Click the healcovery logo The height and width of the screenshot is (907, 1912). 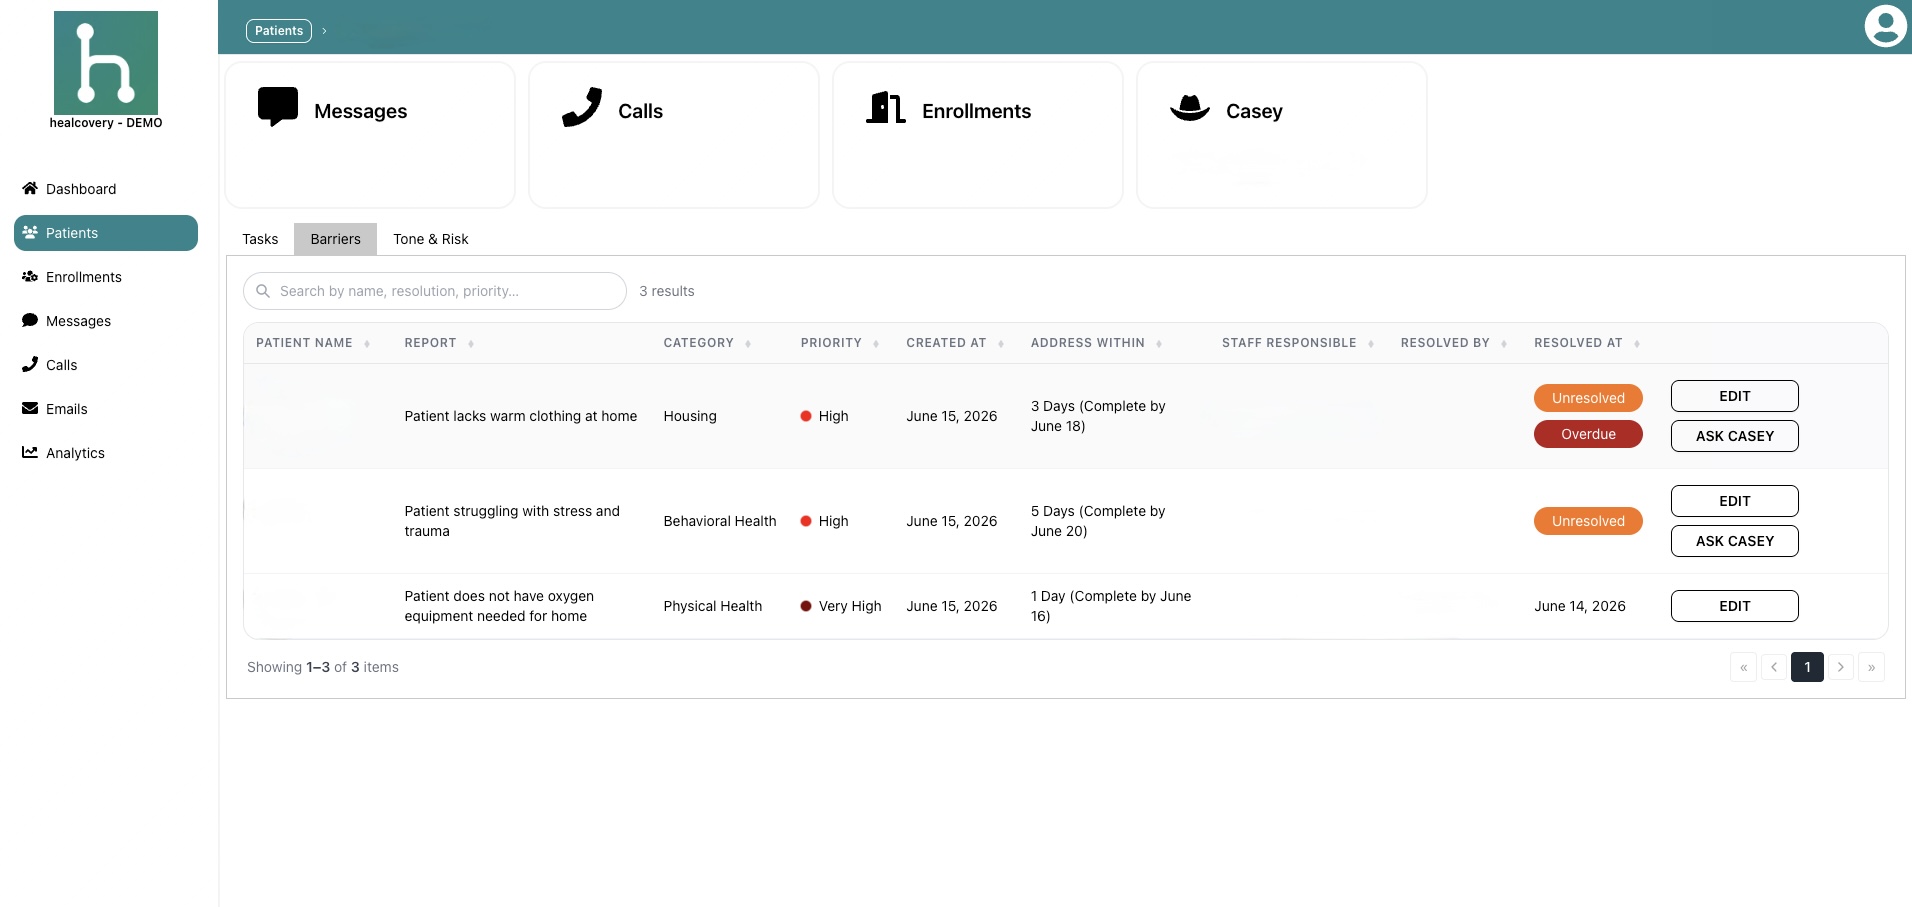pyautogui.click(x=106, y=63)
